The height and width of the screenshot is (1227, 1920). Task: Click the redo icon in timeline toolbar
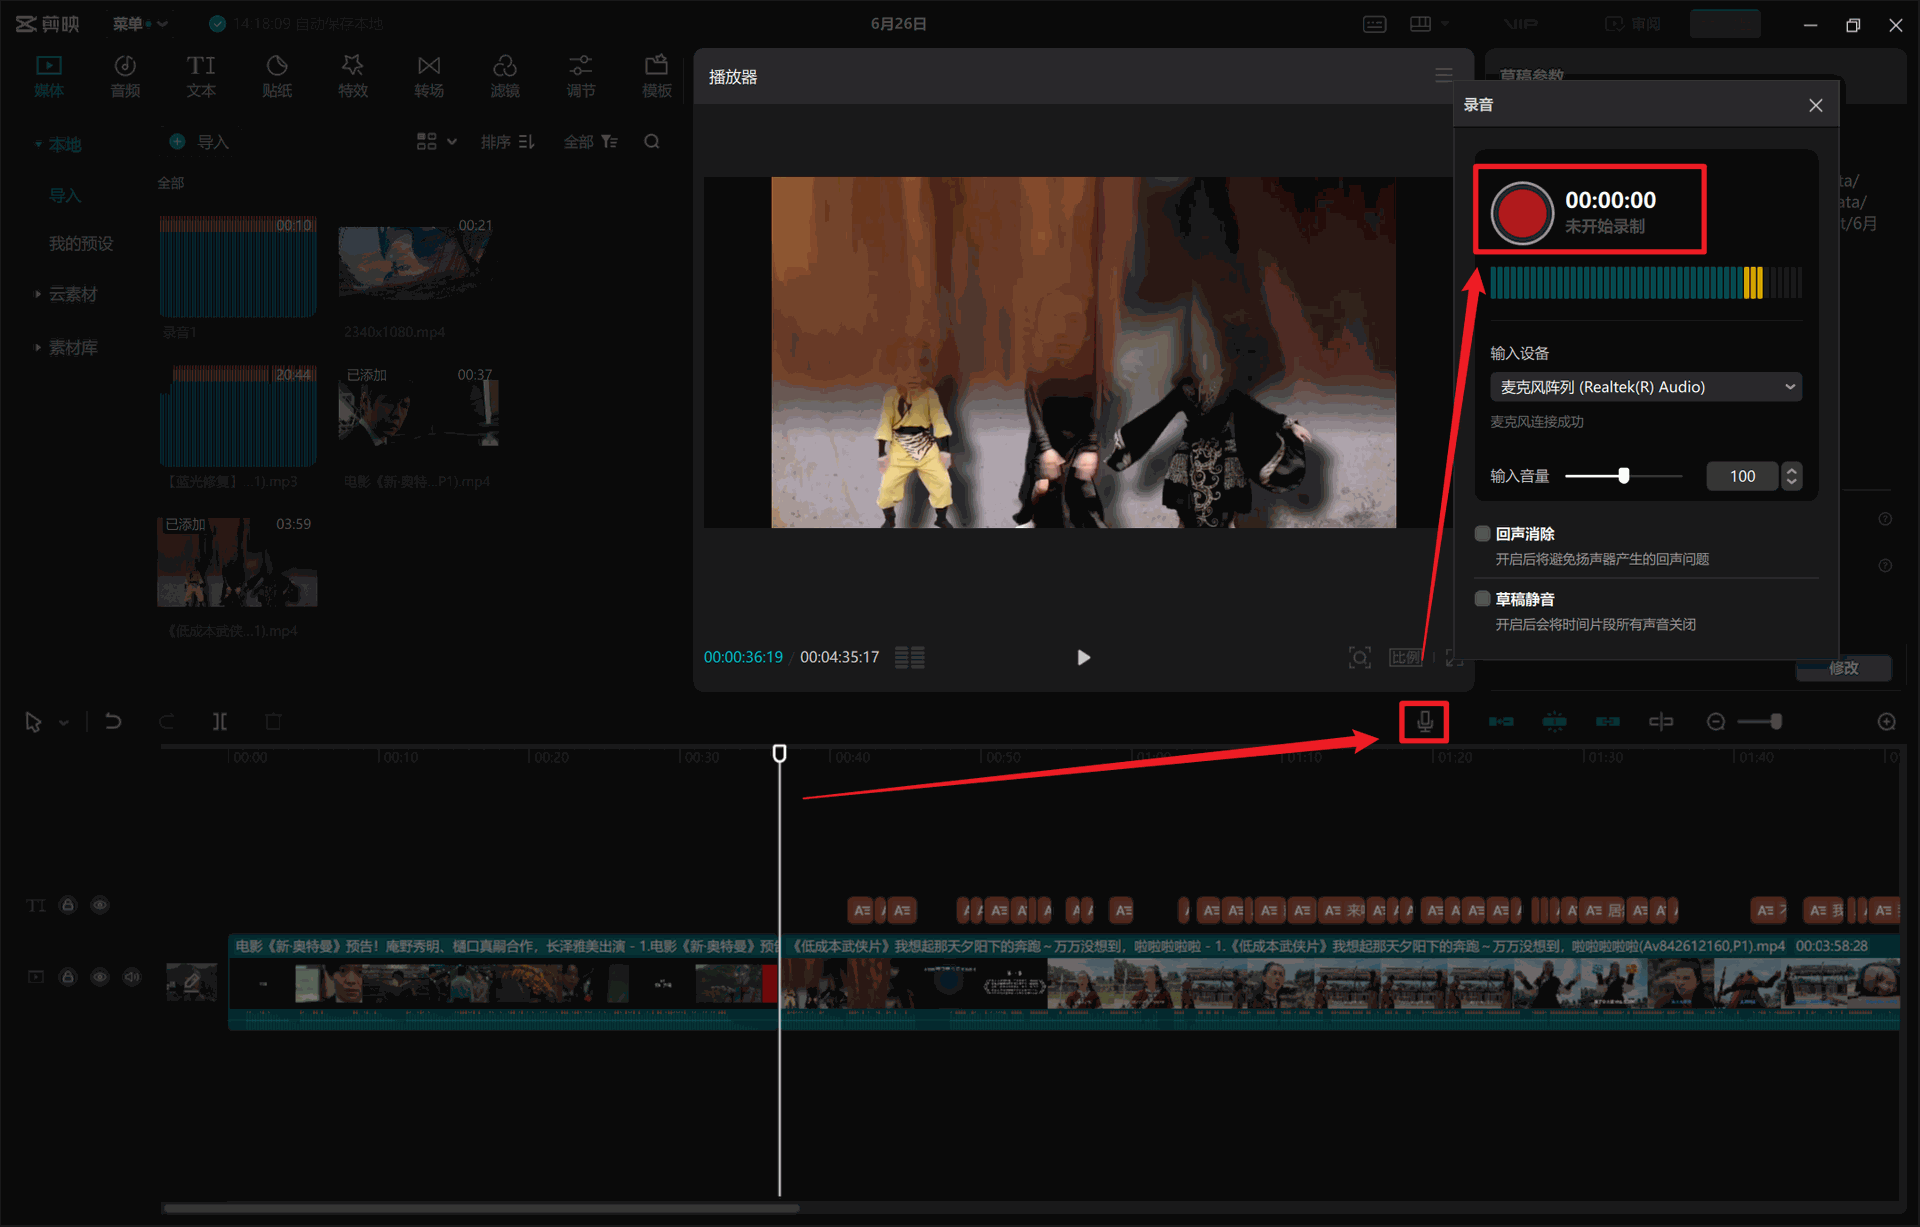166,721
